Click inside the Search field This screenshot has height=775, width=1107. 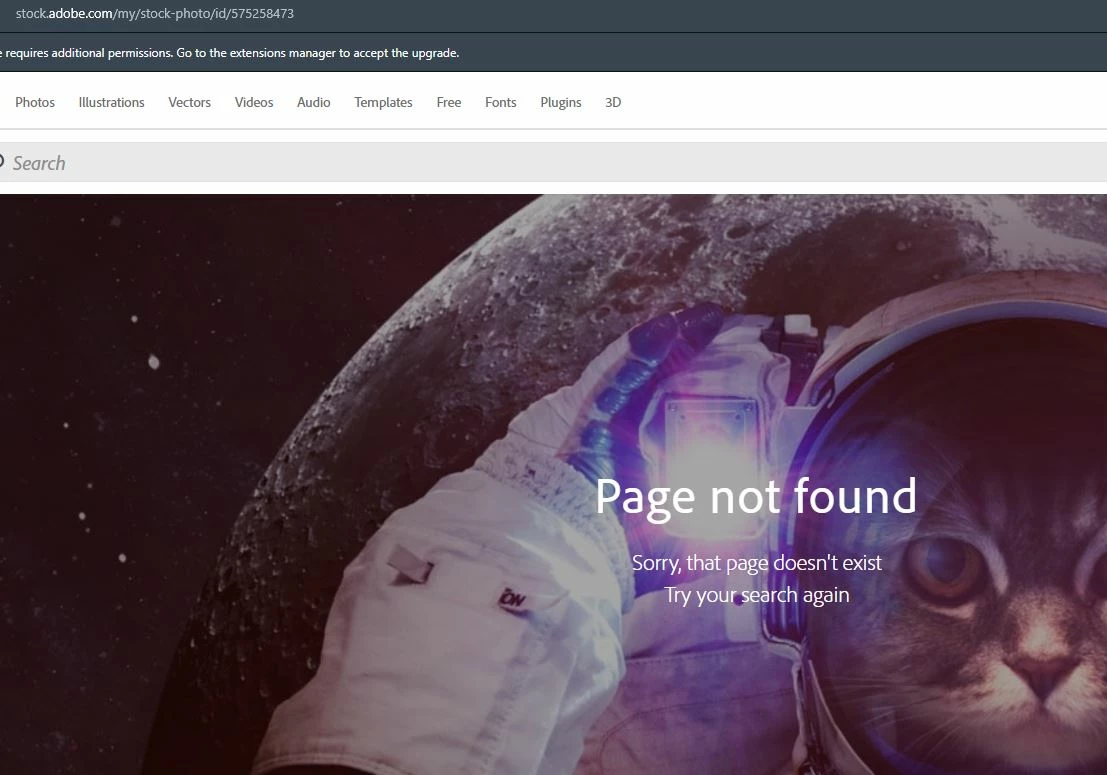coord(554,162)
